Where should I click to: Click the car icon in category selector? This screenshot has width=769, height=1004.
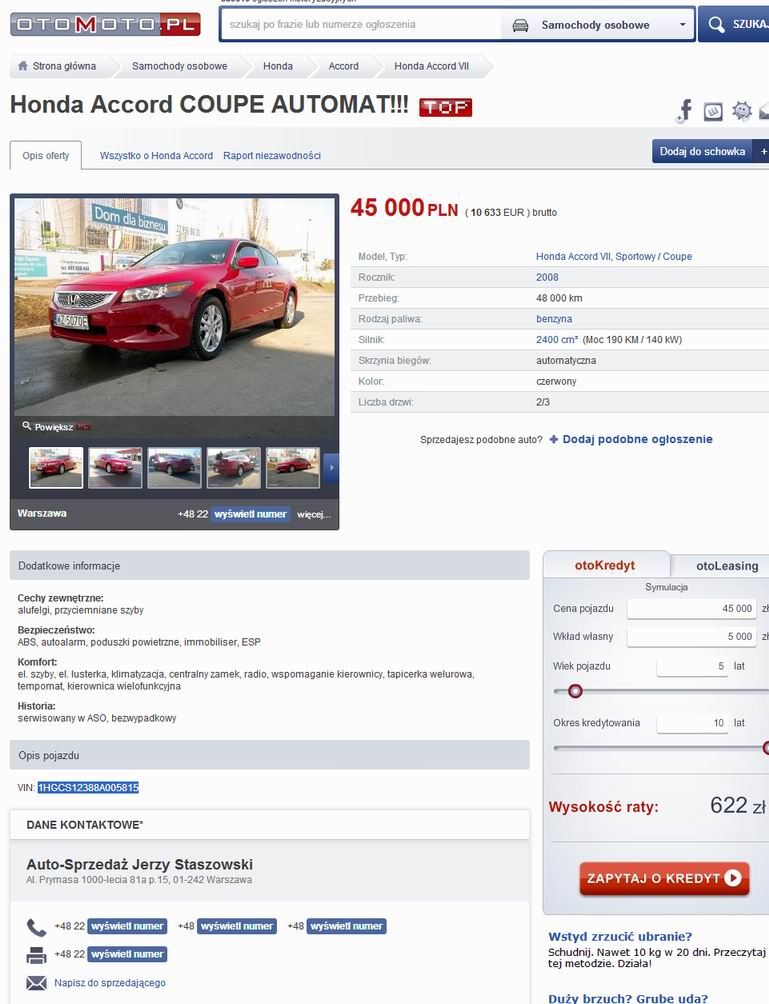pyautogui.click(x=521, y=25)
